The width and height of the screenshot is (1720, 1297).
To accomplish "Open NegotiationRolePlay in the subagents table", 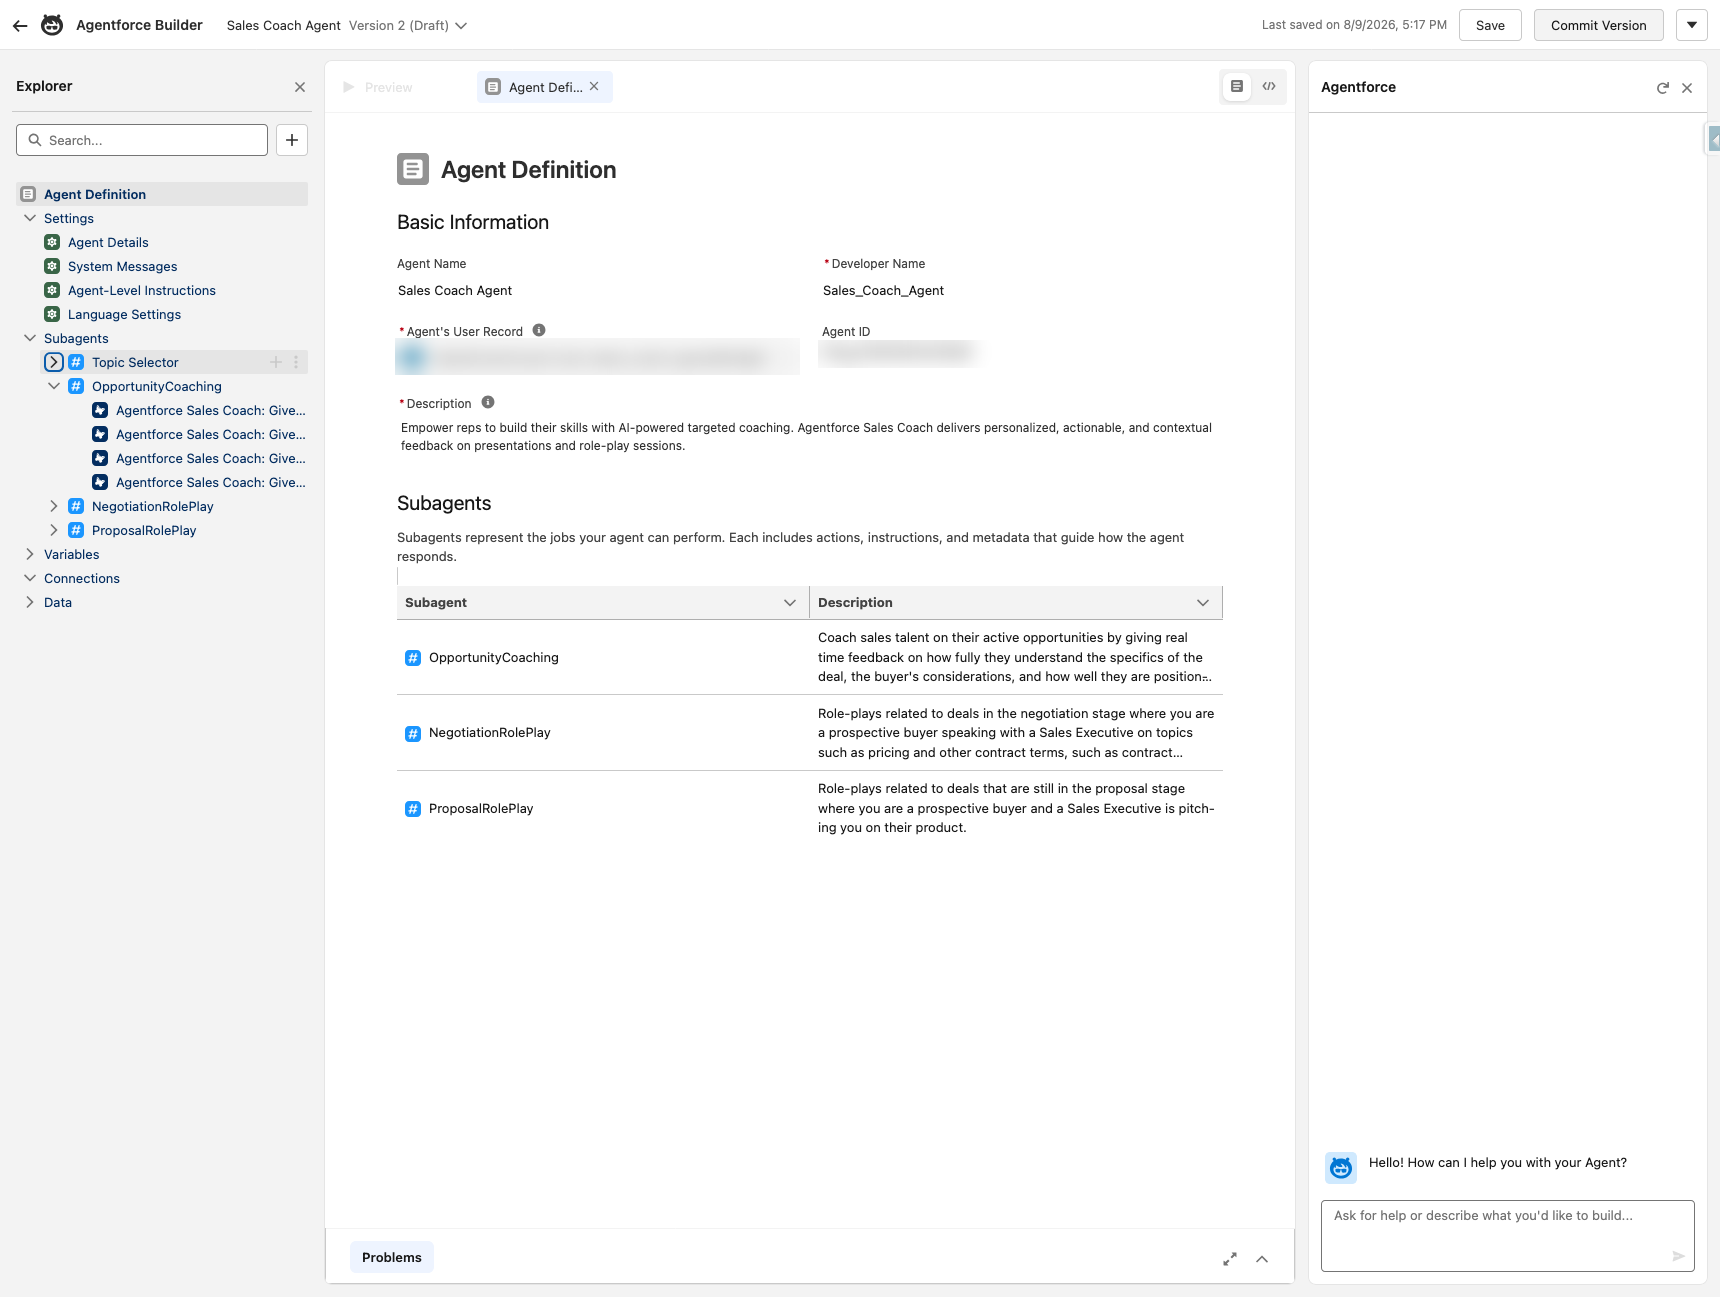I will [490, 732].
